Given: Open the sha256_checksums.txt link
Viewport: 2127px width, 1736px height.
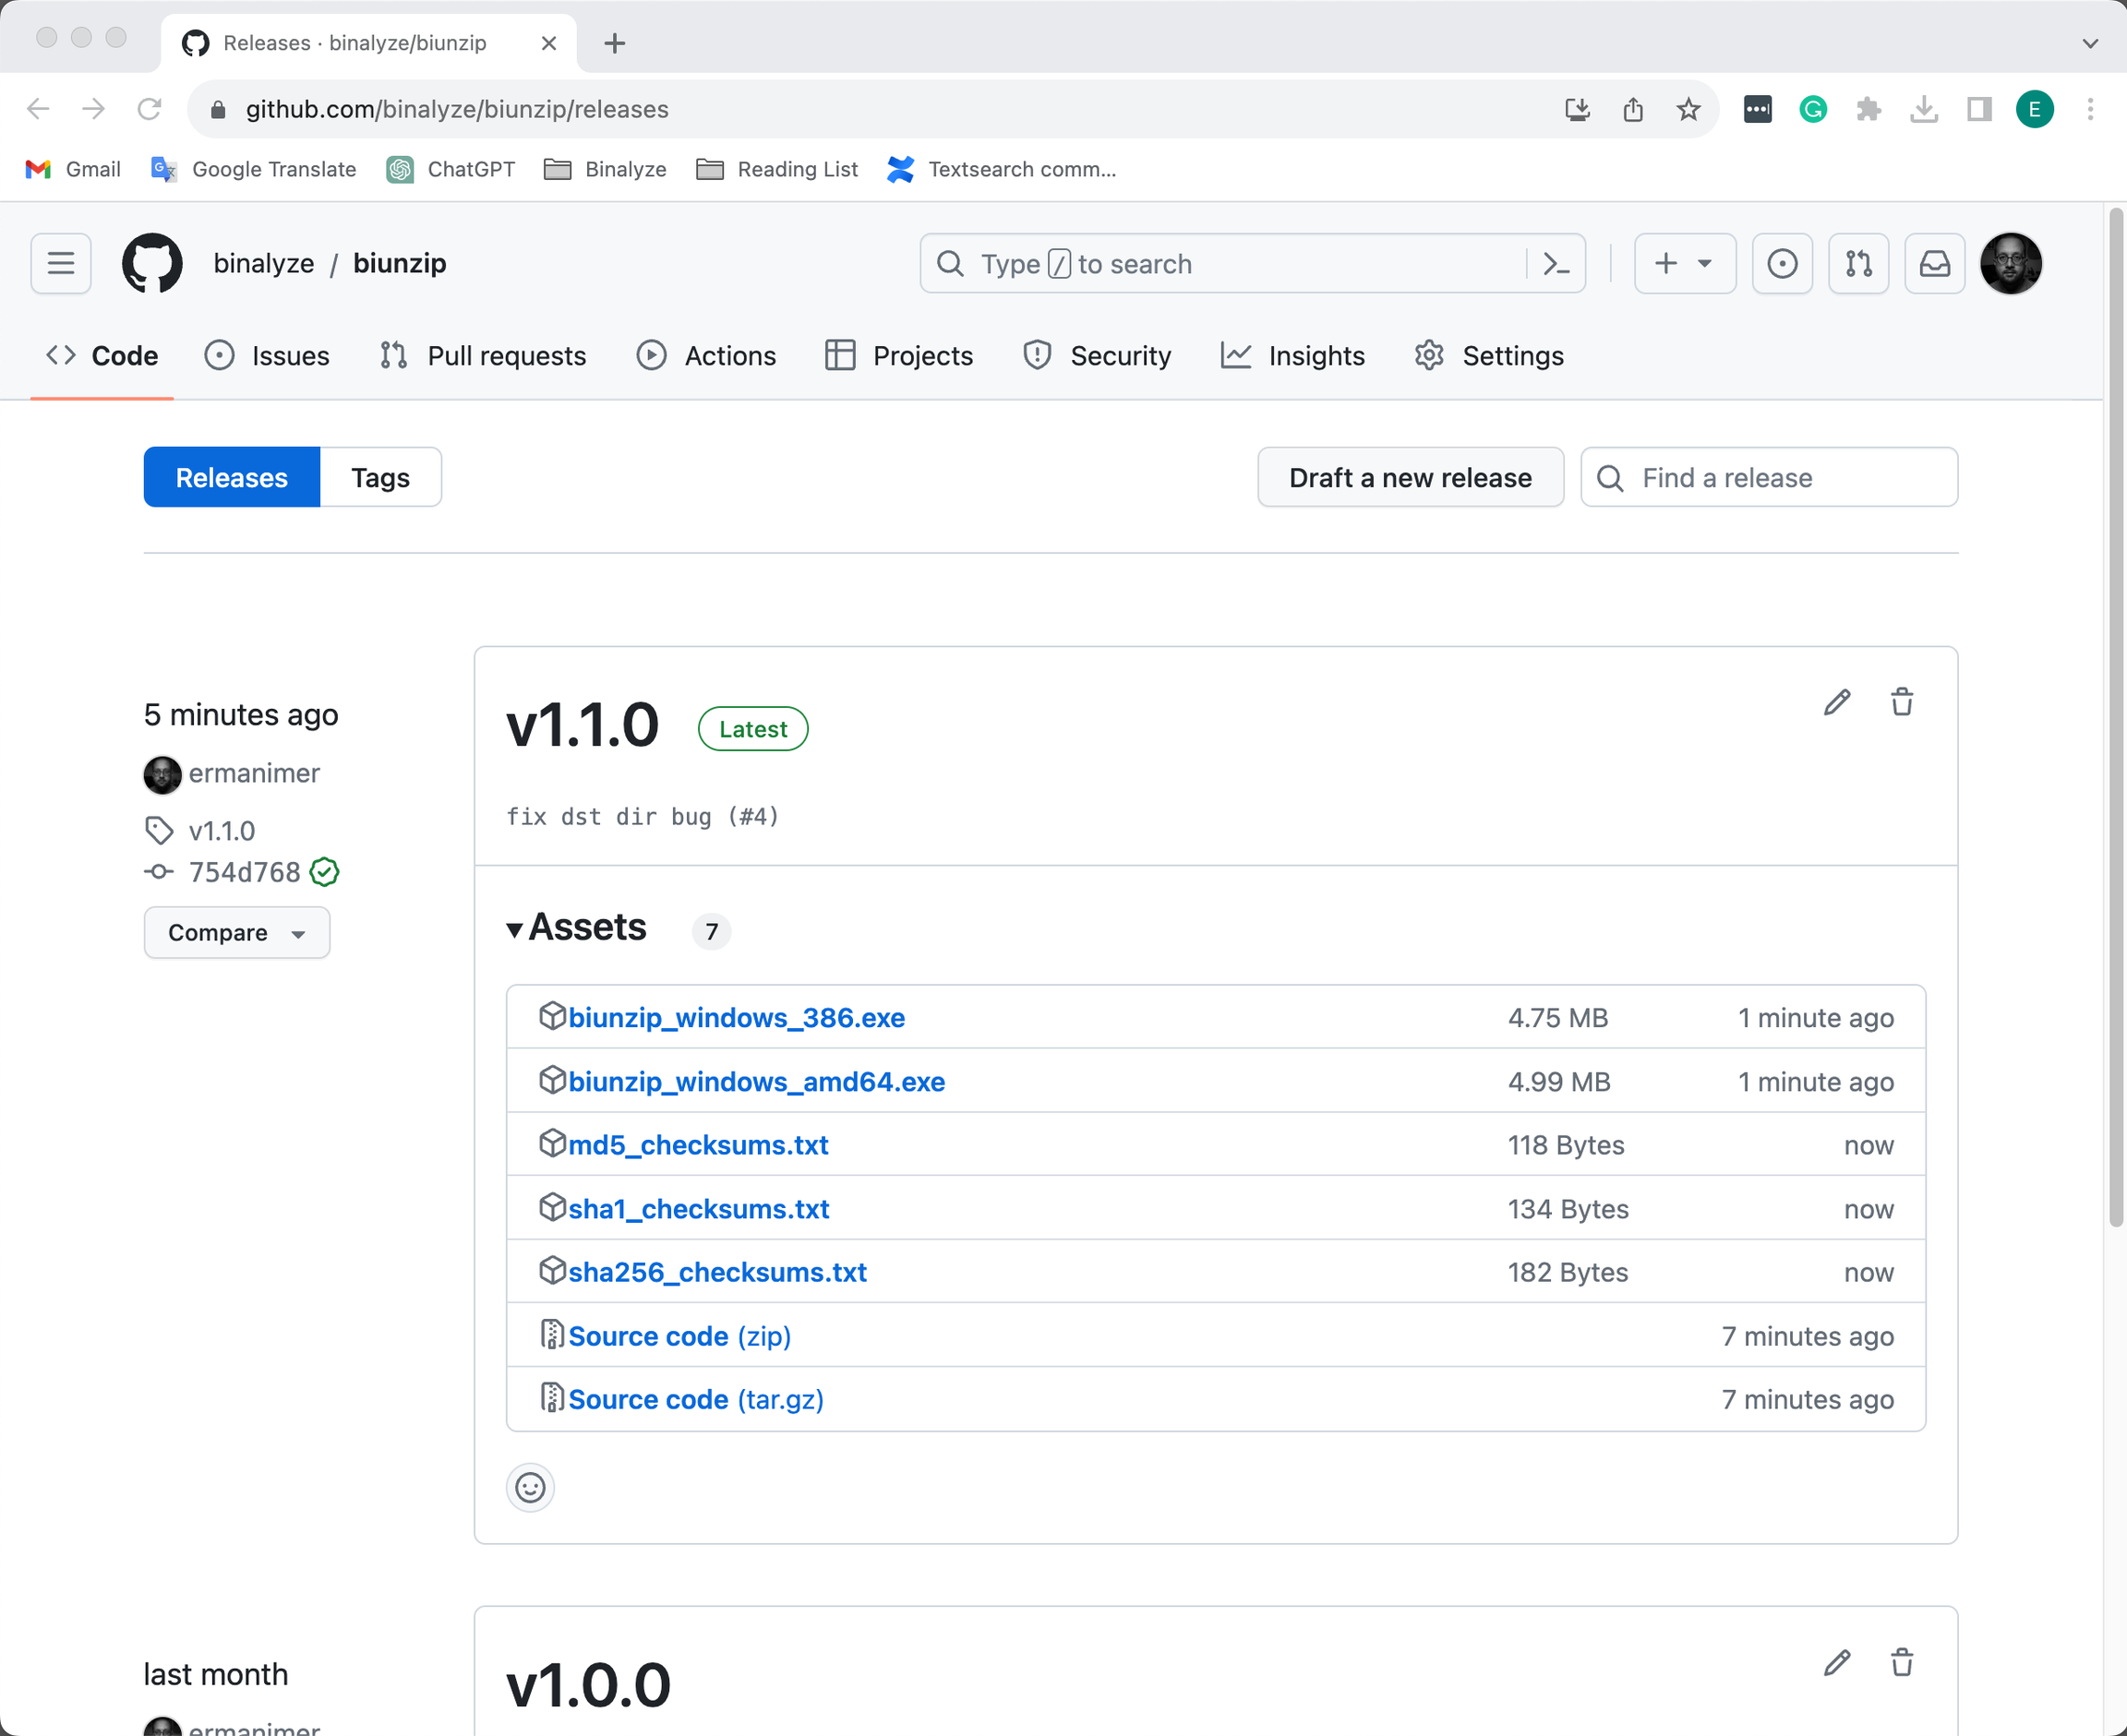Looking at the screenshot, I should coord(717,1272).
